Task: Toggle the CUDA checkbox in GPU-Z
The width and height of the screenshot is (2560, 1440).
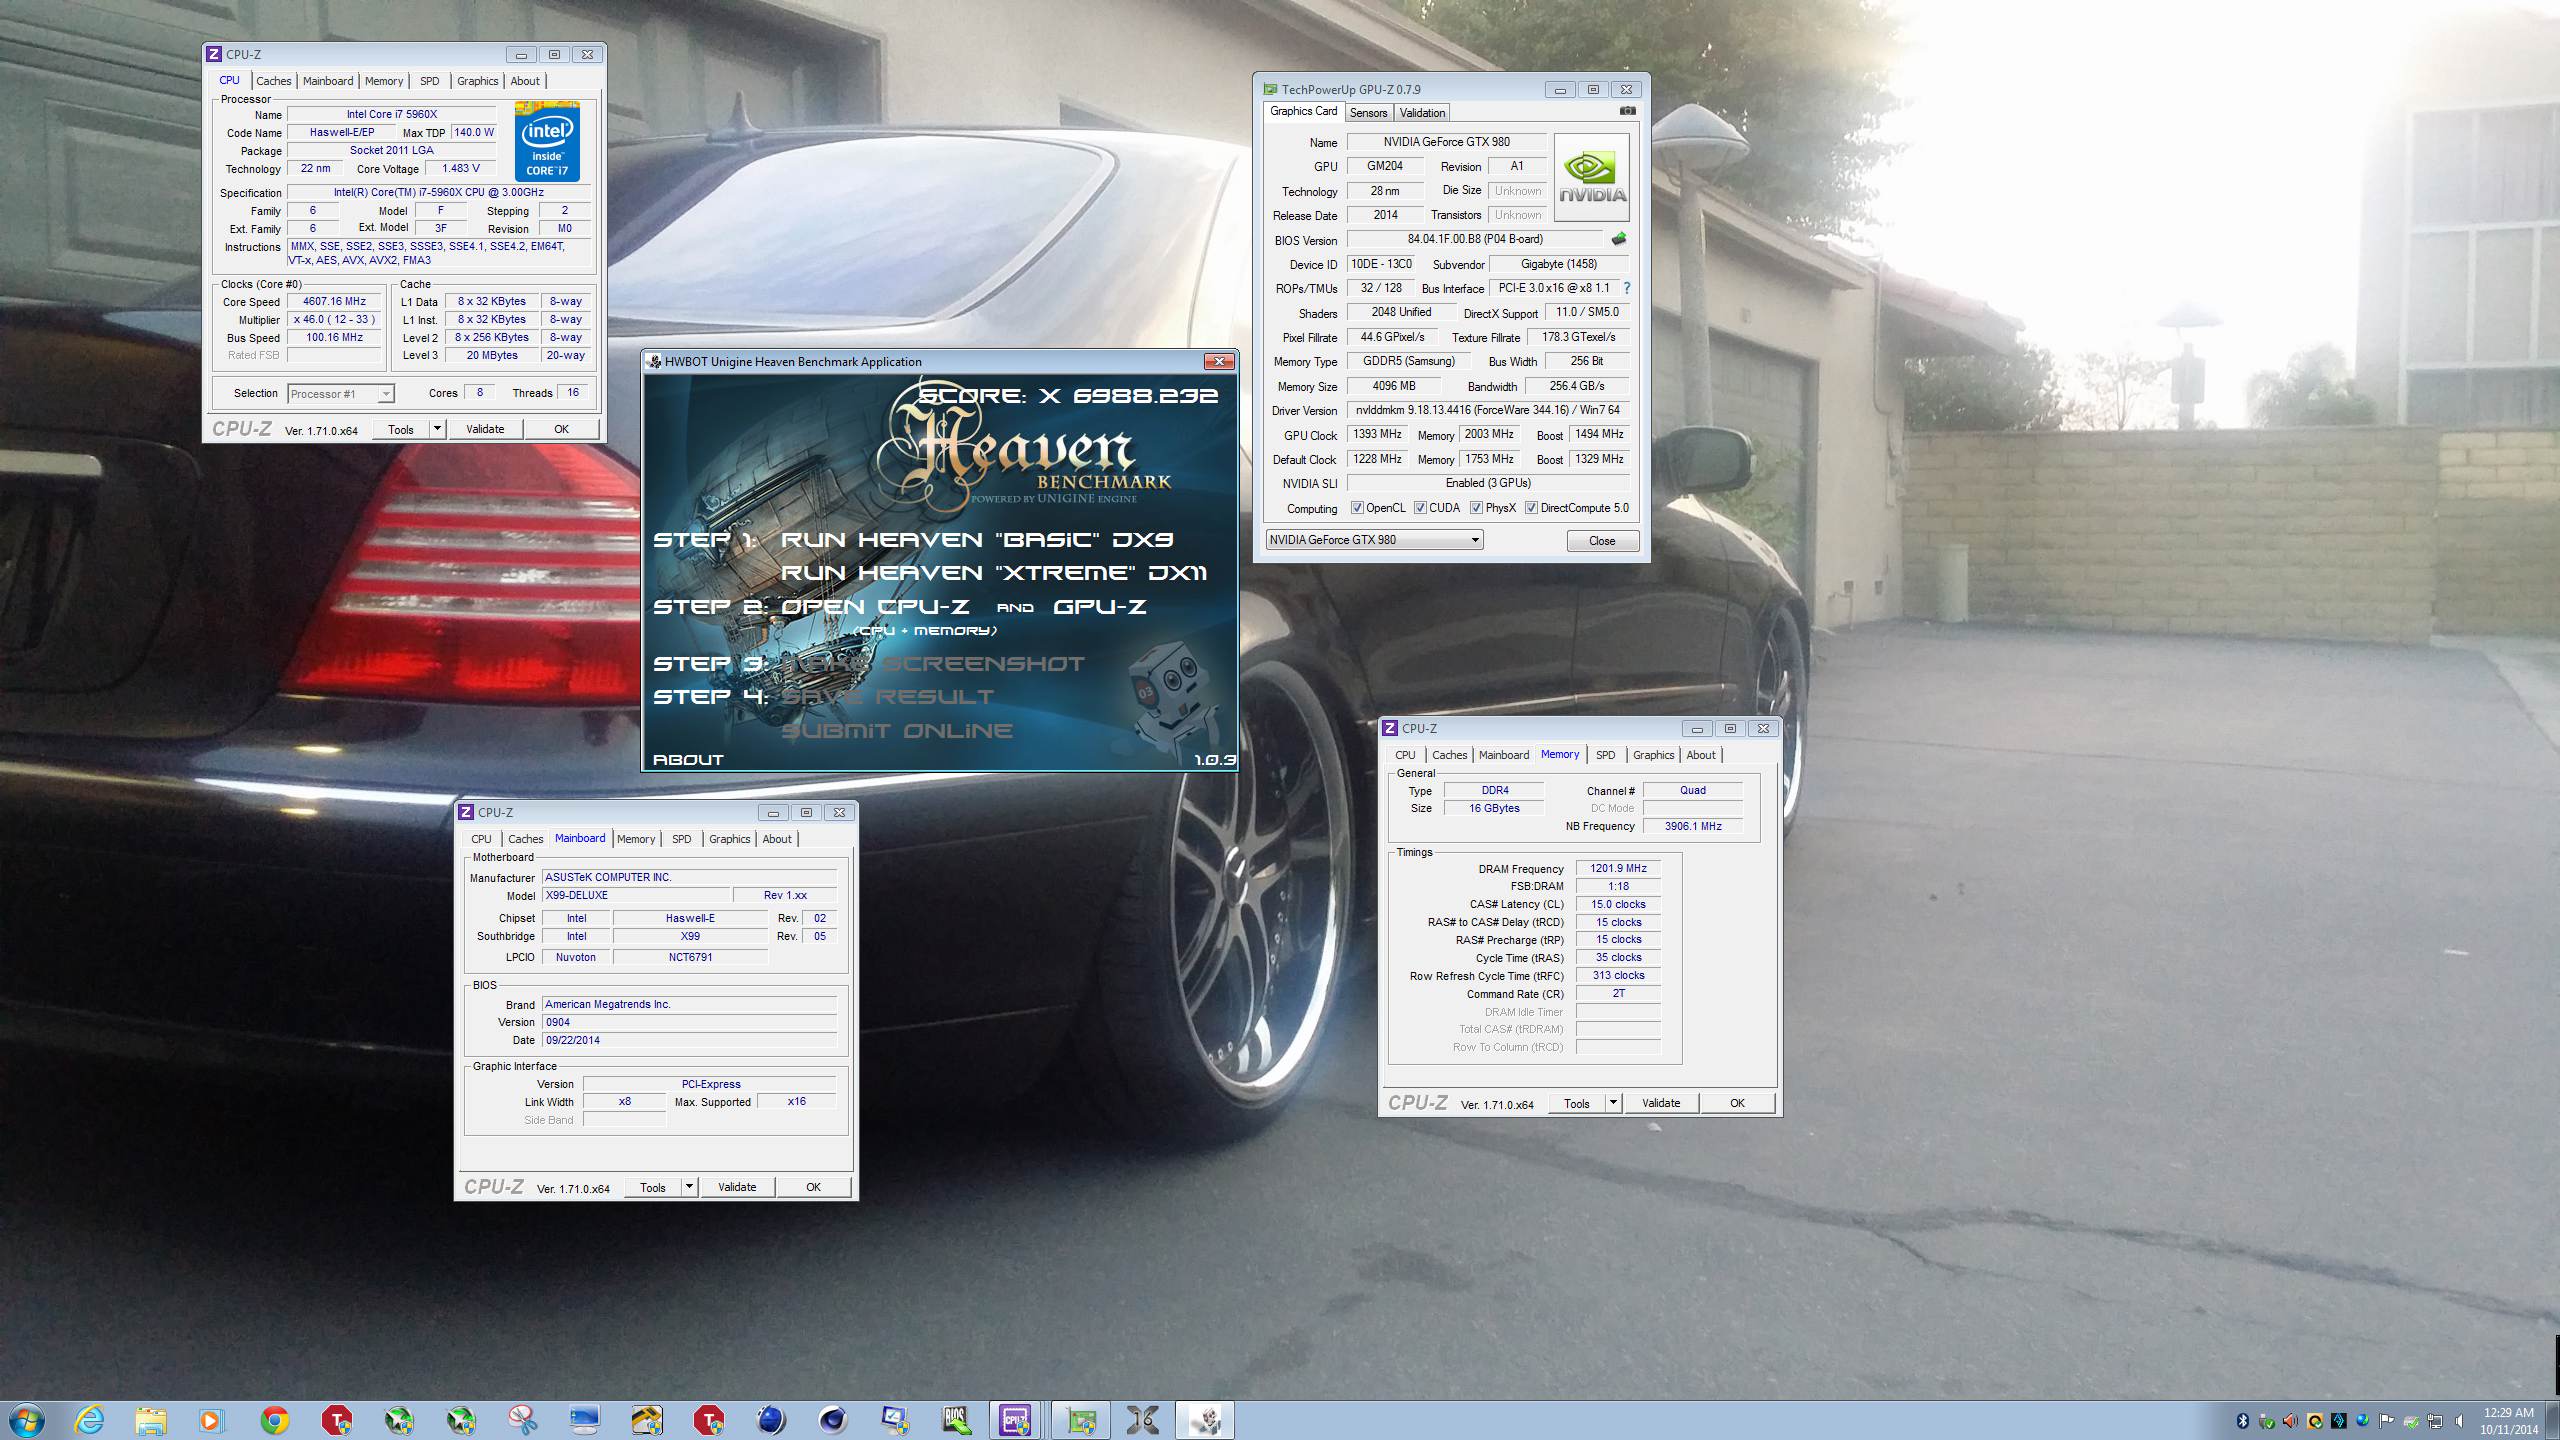Action: [1420, 508]
